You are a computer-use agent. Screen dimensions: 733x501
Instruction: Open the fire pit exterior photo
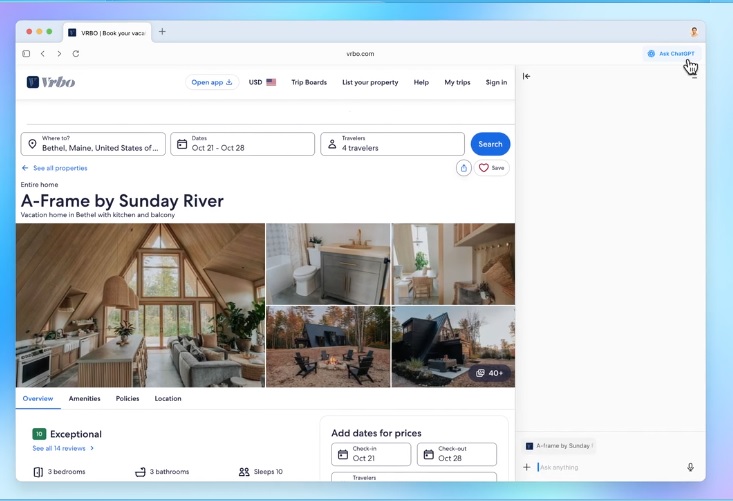[328, 347]
